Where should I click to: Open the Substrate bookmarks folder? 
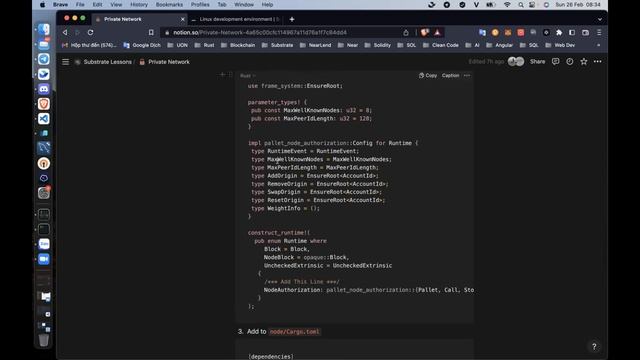click(277, 45)
